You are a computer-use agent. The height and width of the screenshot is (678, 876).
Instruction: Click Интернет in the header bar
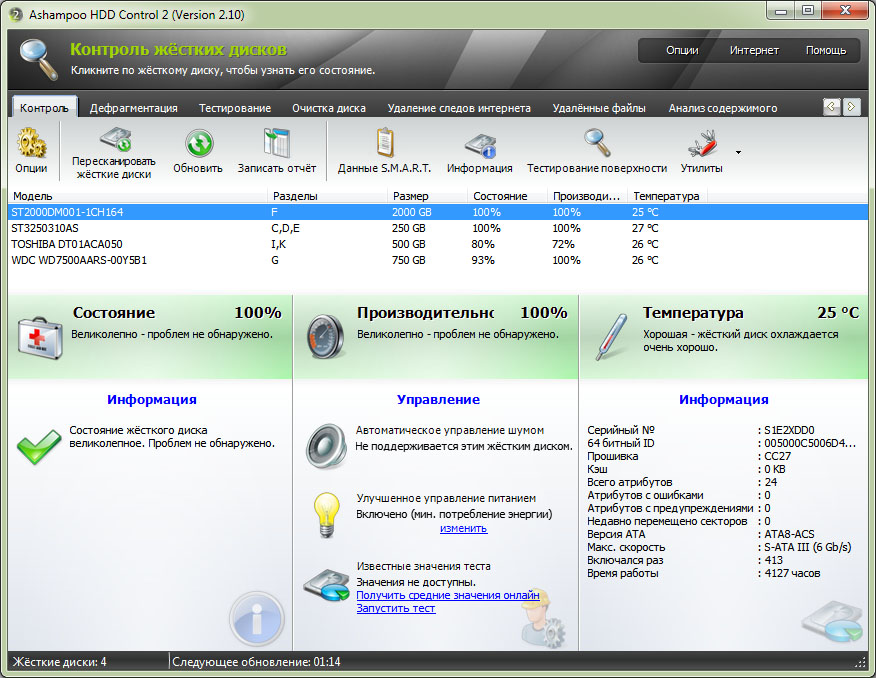coord(754,50)
